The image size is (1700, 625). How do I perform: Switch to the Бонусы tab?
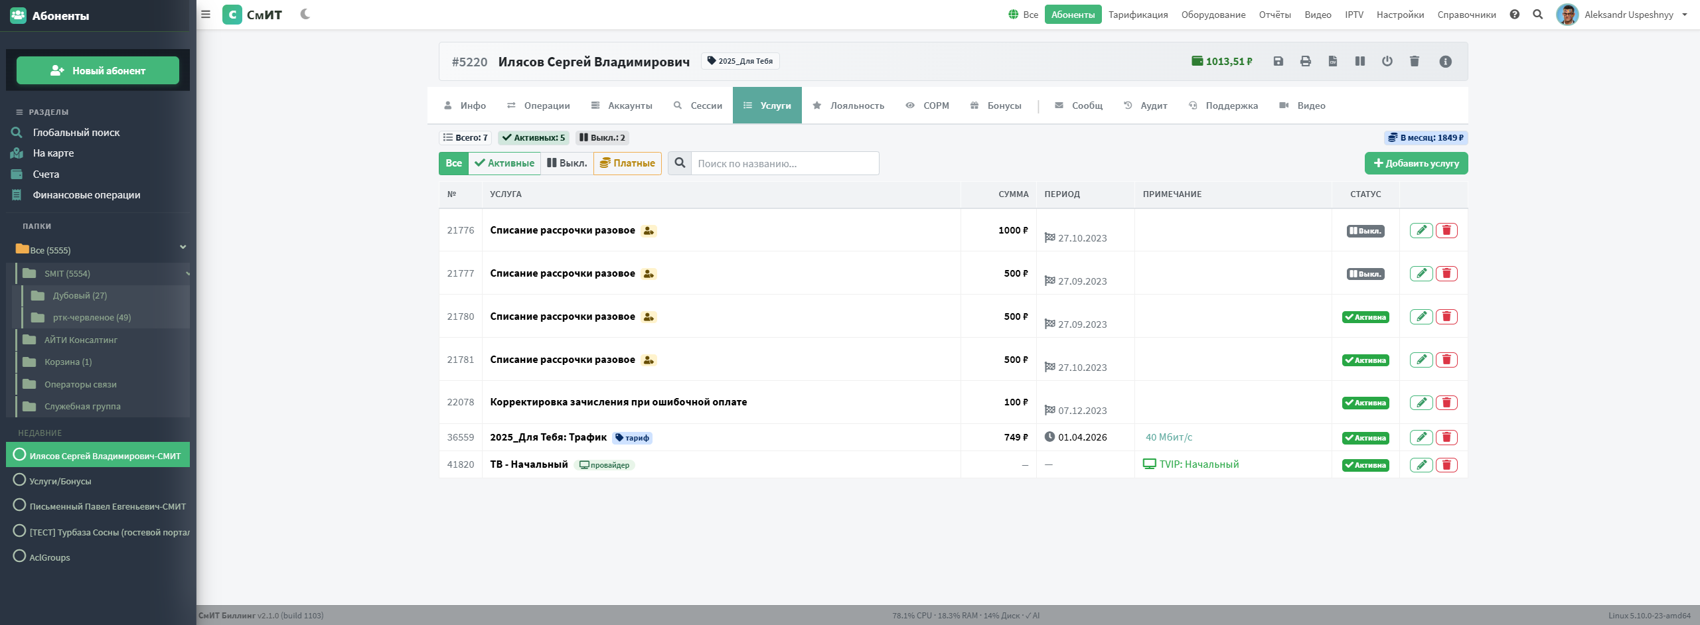995,105
